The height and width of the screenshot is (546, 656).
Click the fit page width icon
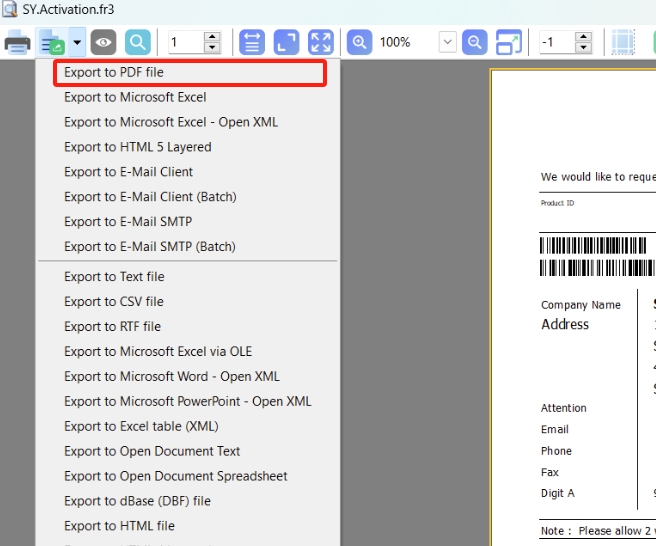coord(252,42)
